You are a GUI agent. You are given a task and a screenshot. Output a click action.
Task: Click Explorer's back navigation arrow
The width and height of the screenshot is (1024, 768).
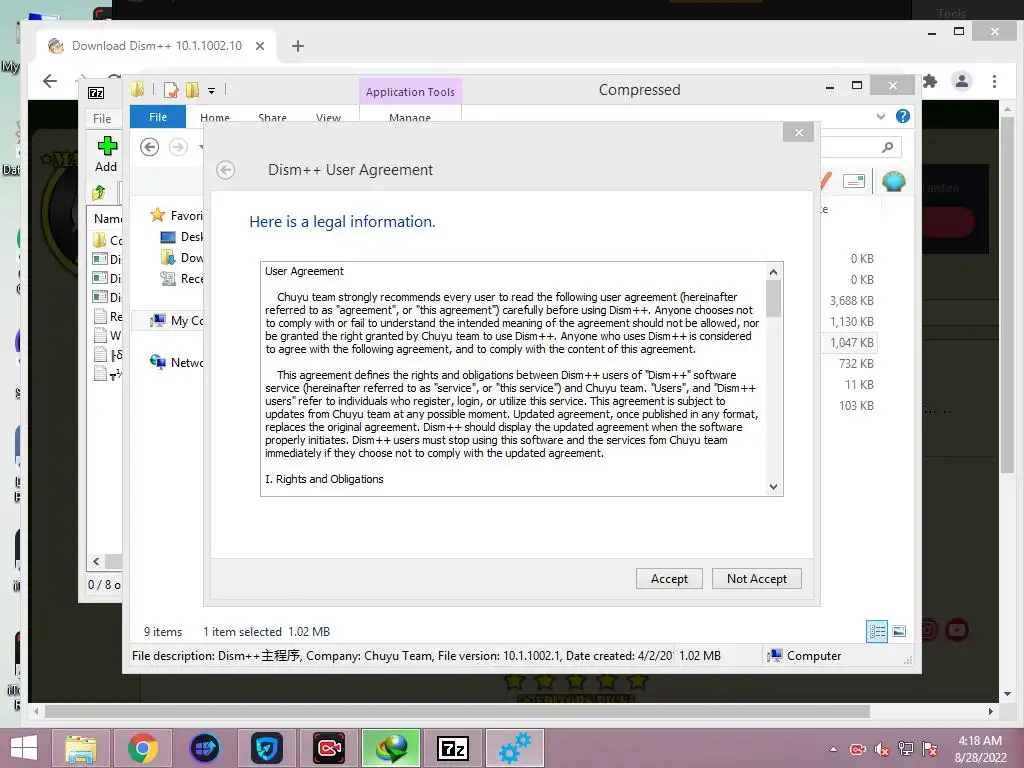click(150, 147)
